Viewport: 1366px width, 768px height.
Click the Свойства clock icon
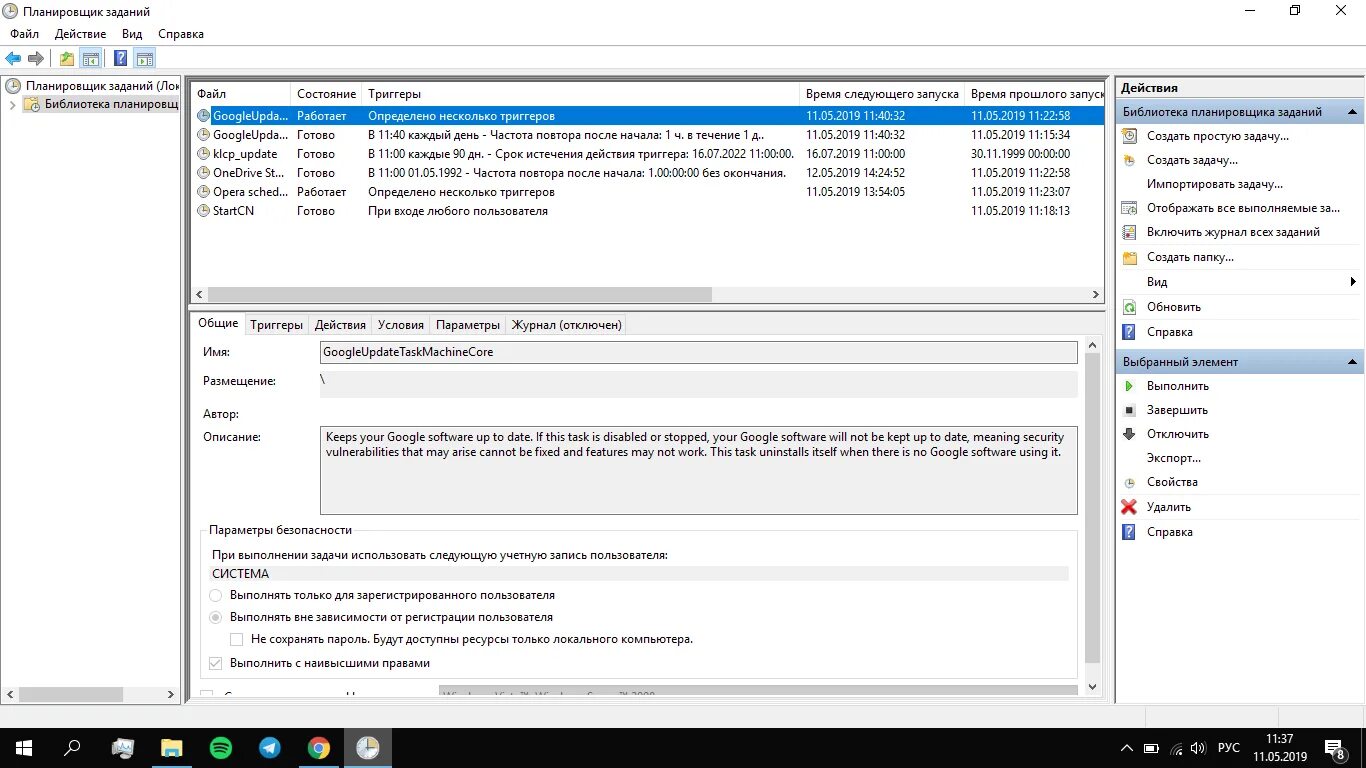[x=1129, y=482]
